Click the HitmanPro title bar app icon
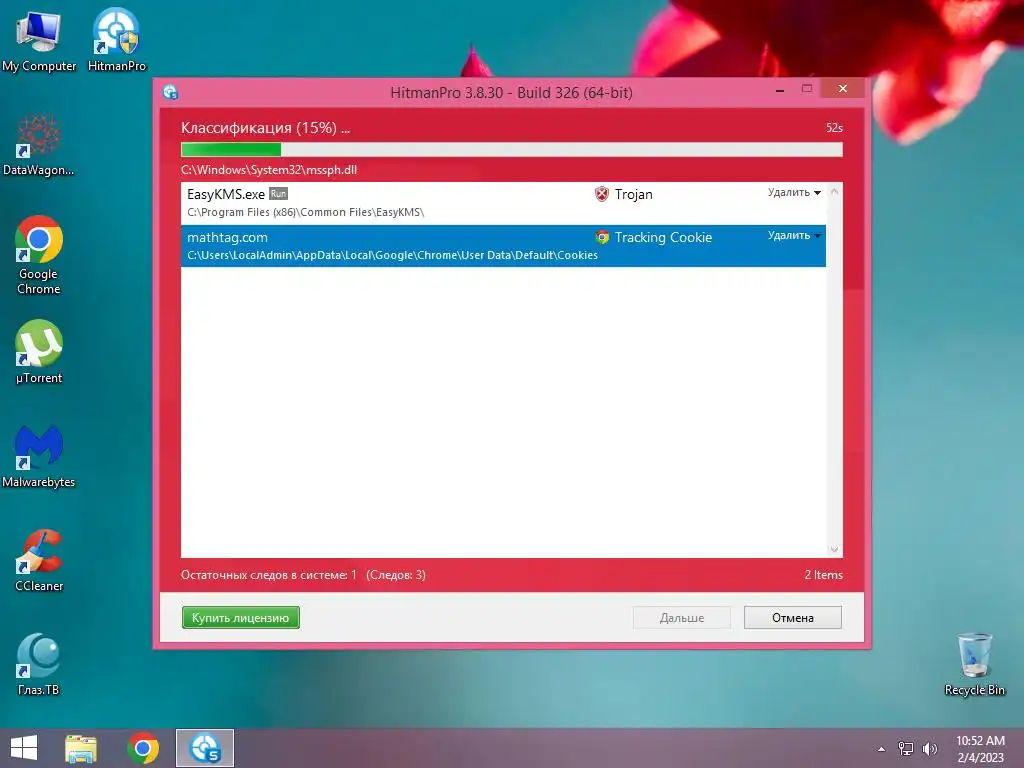Screen dimensions: 1024x768 click(170, 92)
